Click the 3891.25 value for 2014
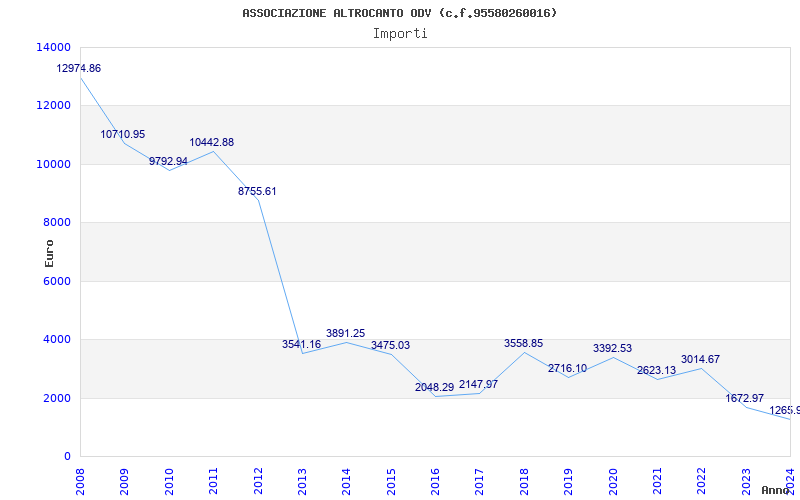Image resolution: width=800 pixels, height=500 pixels. coord(345,333)
